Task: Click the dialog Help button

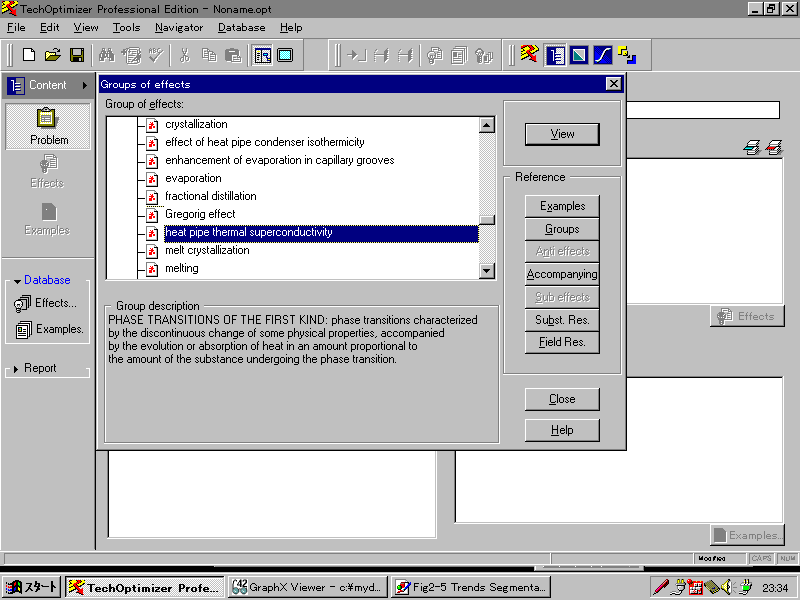Action: coord(562,430)
